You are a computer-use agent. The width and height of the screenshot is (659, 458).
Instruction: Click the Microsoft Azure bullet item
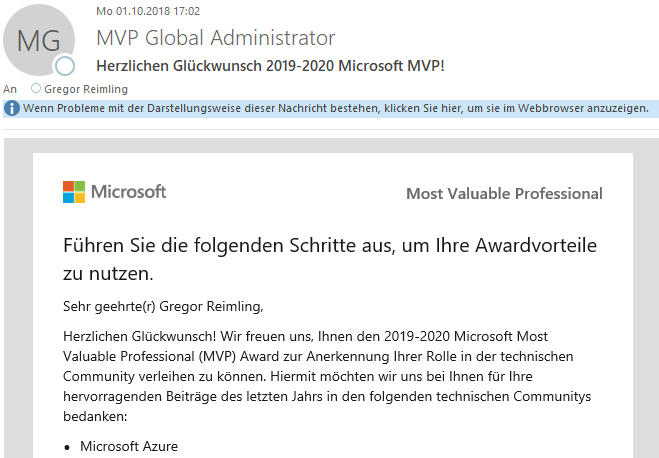coord(129,446)
